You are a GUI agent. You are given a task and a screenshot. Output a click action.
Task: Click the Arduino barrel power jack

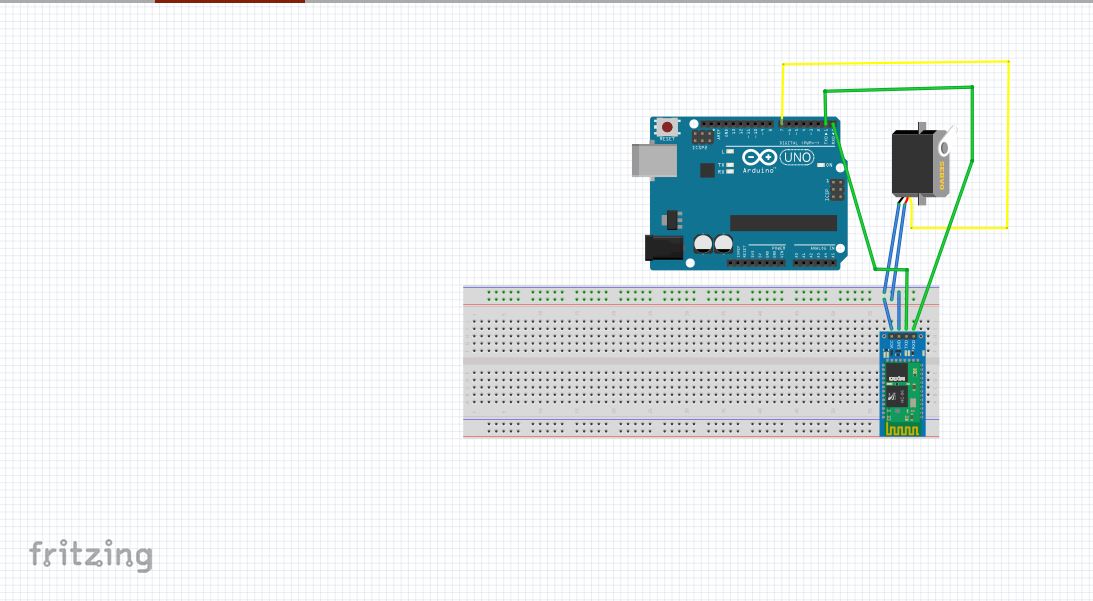[x=664, y=247]
